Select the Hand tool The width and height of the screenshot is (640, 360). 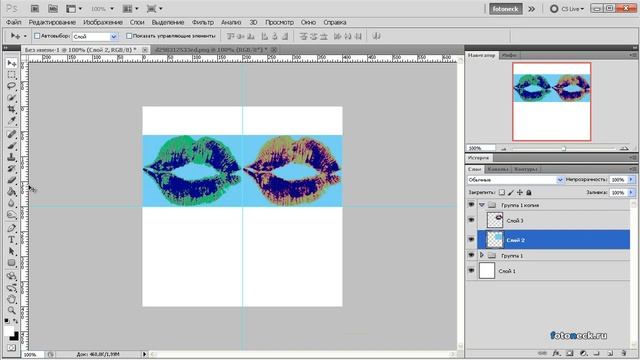[11, 299]
